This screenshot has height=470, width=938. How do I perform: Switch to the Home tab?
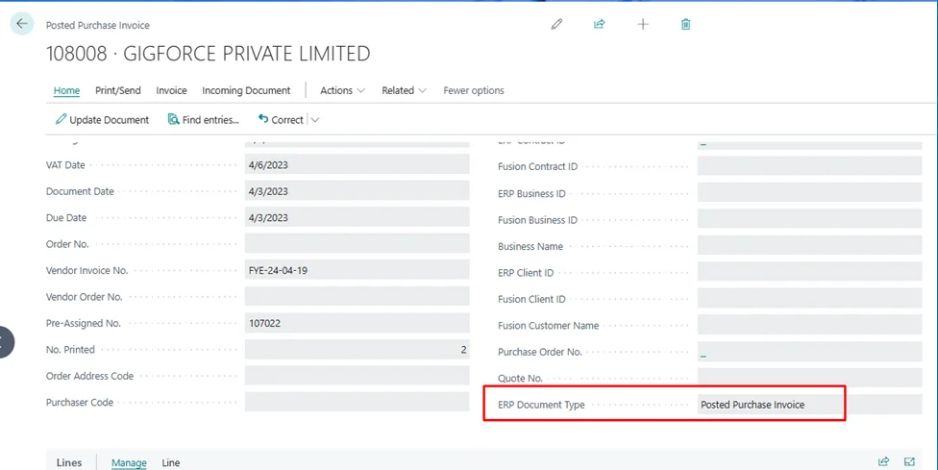67,91
